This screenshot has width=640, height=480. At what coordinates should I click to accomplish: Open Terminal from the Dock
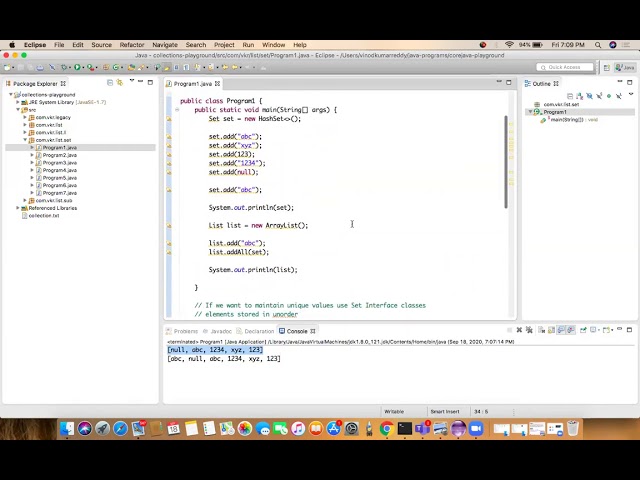point(404,429)
